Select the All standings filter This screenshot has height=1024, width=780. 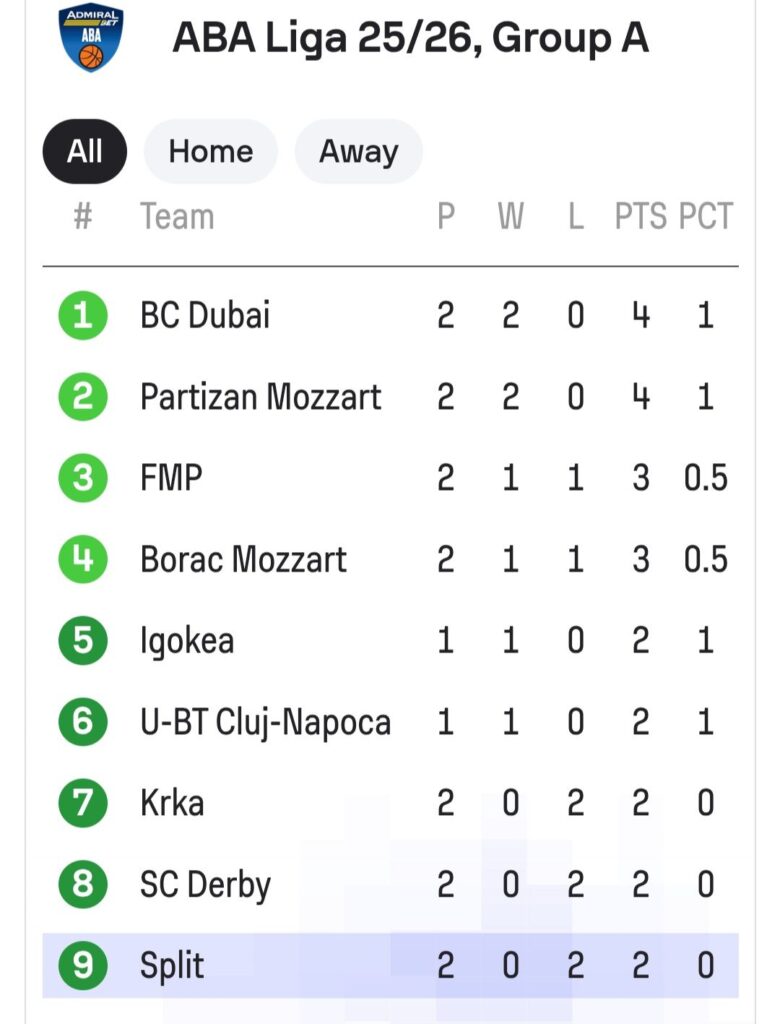(x=85, y=151)
